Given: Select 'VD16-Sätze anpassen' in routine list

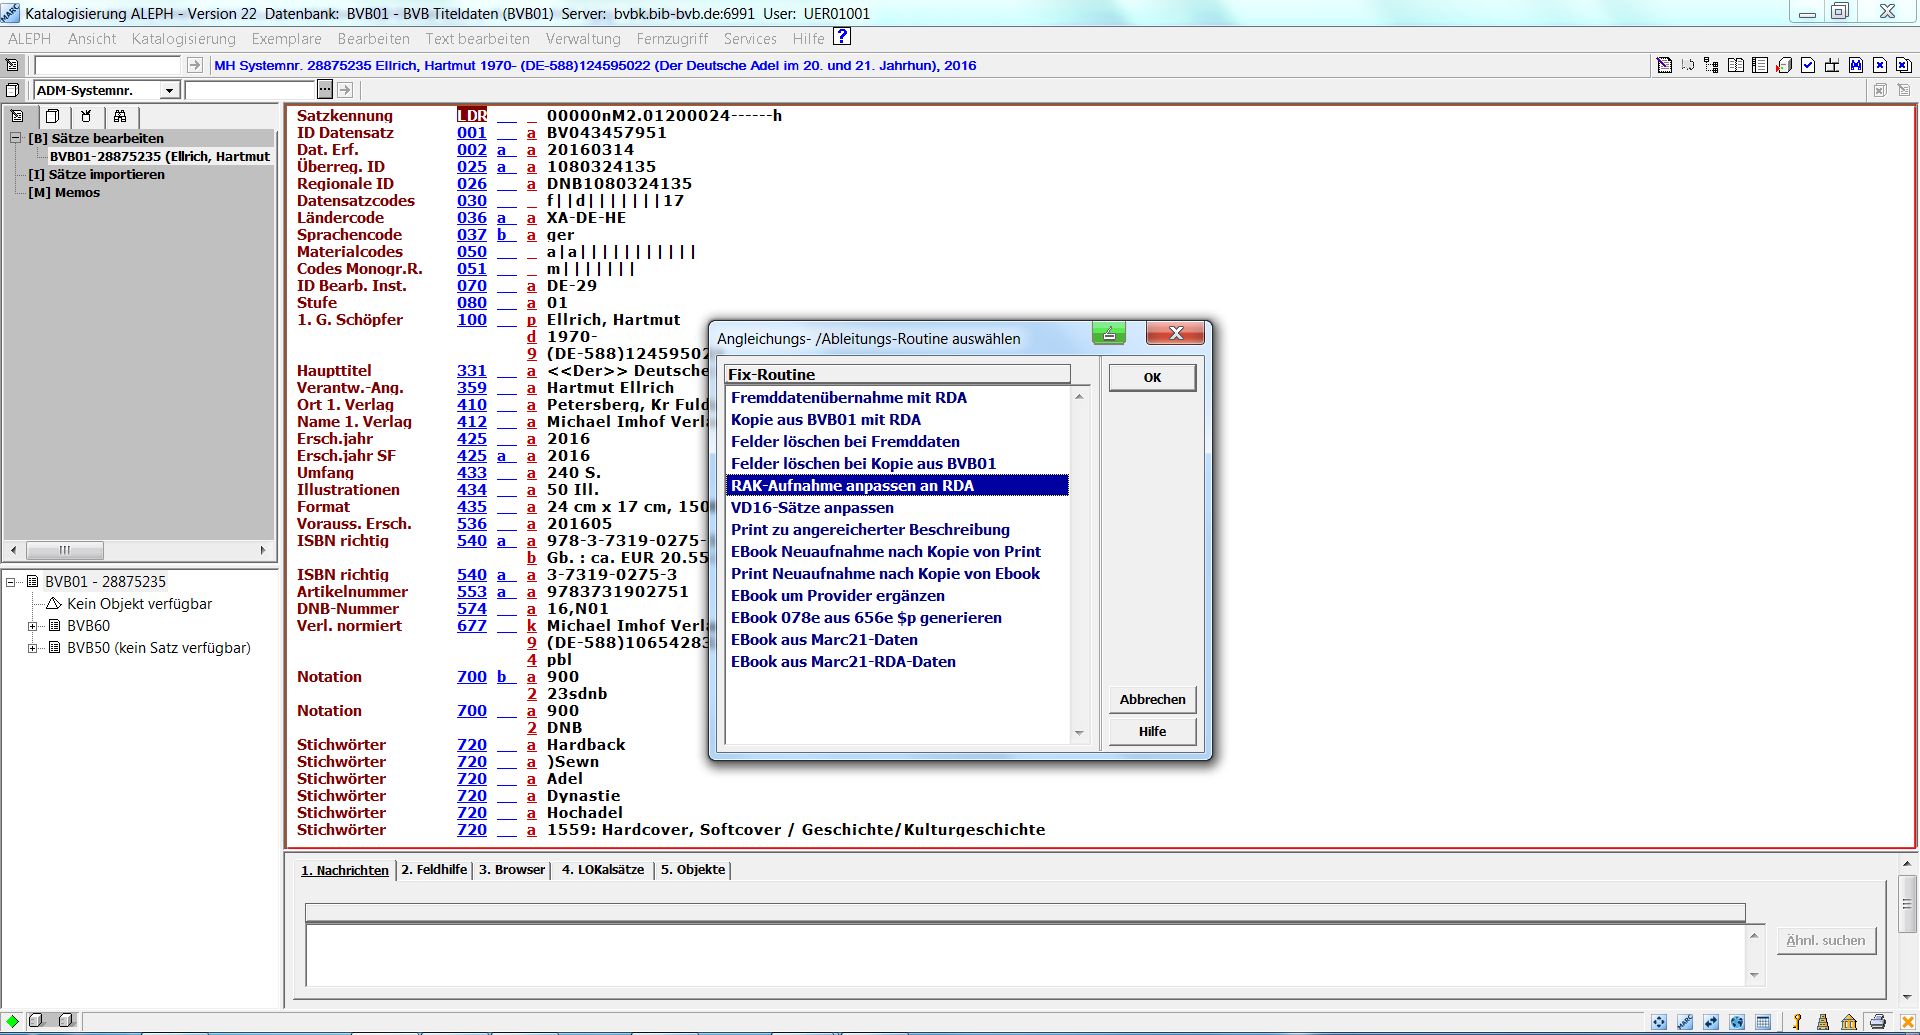Looking at the screenshot, I should point(812,508).
